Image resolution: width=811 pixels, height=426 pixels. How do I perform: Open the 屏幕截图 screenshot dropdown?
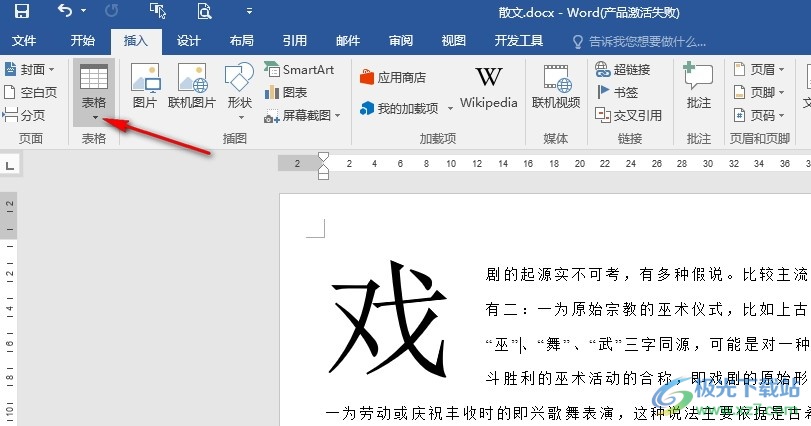click(x=303, y=116)
